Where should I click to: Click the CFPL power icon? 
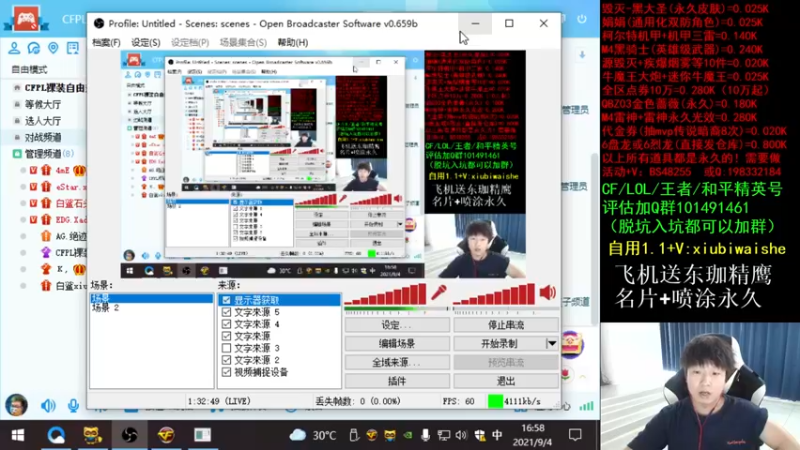pos(582,19)
